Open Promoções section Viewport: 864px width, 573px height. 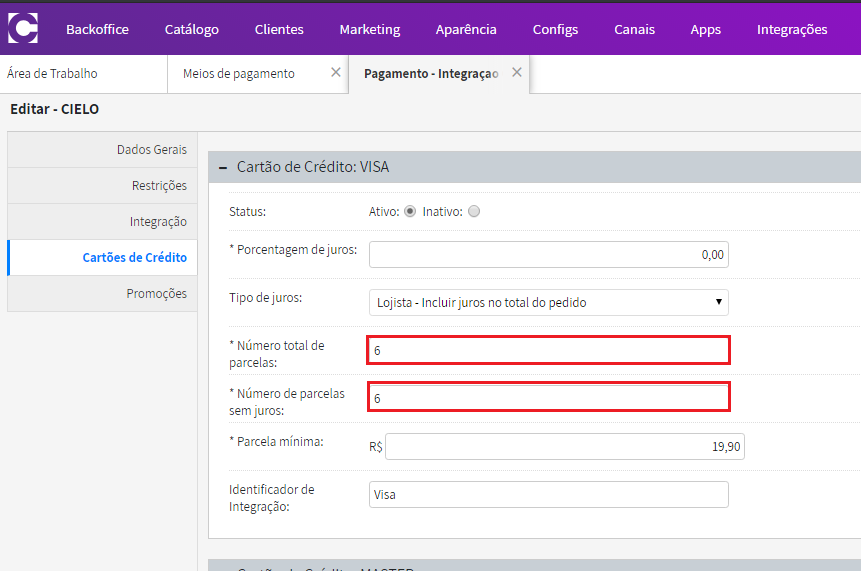pyautogui.click(x=102, y=293)
